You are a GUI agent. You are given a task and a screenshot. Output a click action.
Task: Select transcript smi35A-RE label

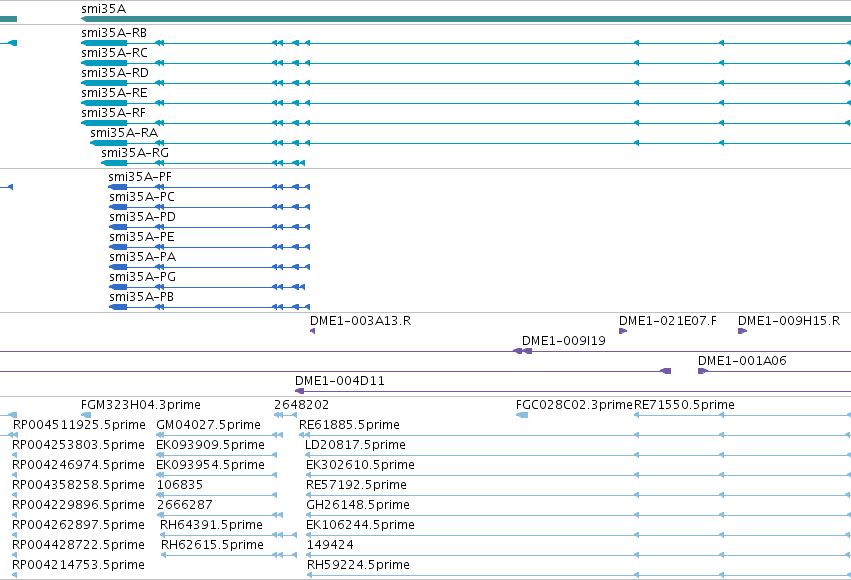pyautogui.click(x=114, y=93)
